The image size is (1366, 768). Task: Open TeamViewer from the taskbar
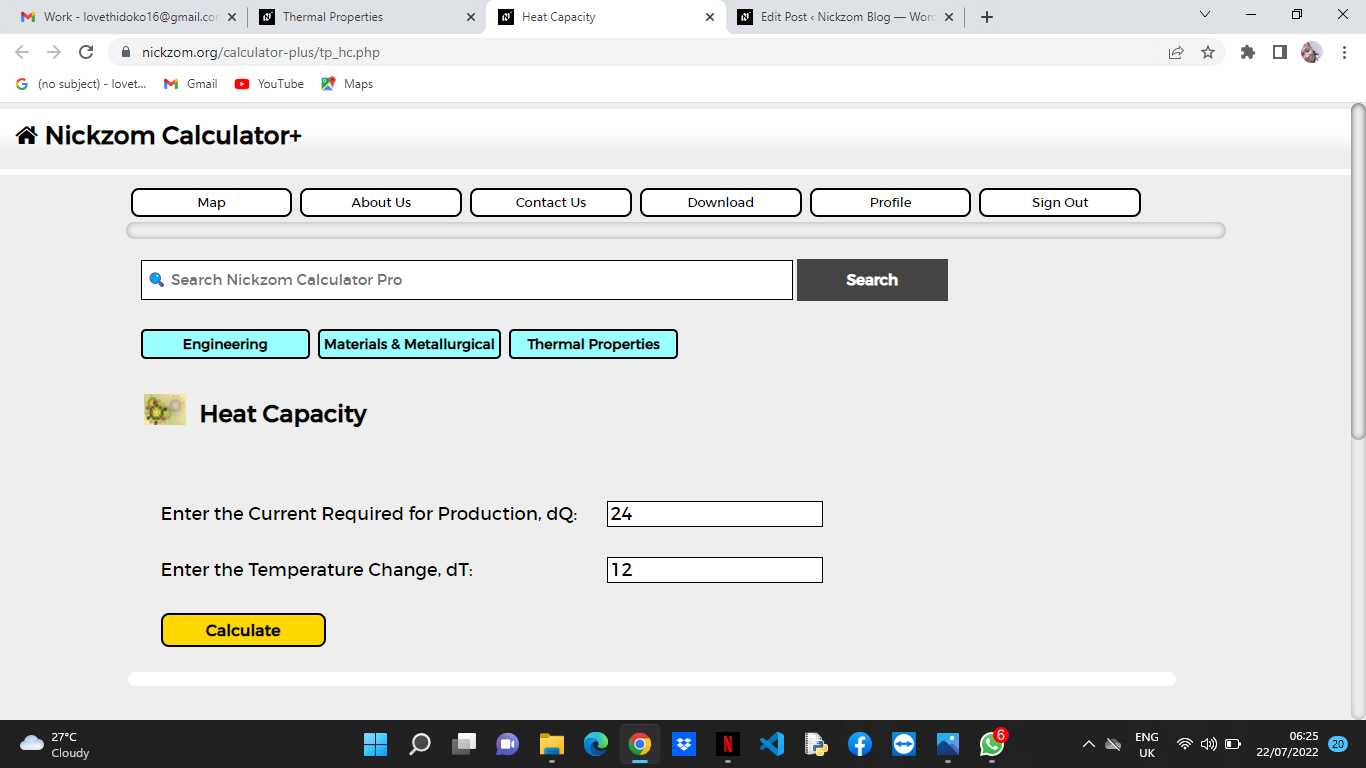click(904, 744)
